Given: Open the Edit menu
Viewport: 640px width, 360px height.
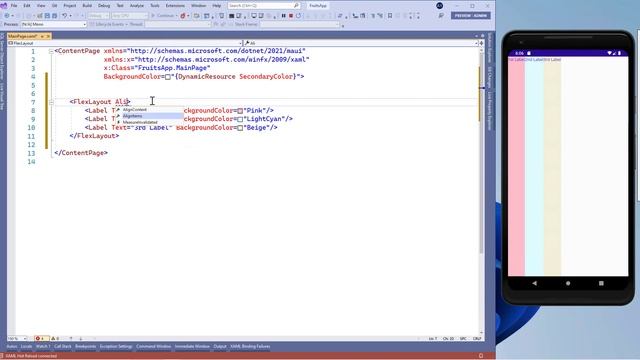Looking at the screenshot, I should click(x=27, y=6).
